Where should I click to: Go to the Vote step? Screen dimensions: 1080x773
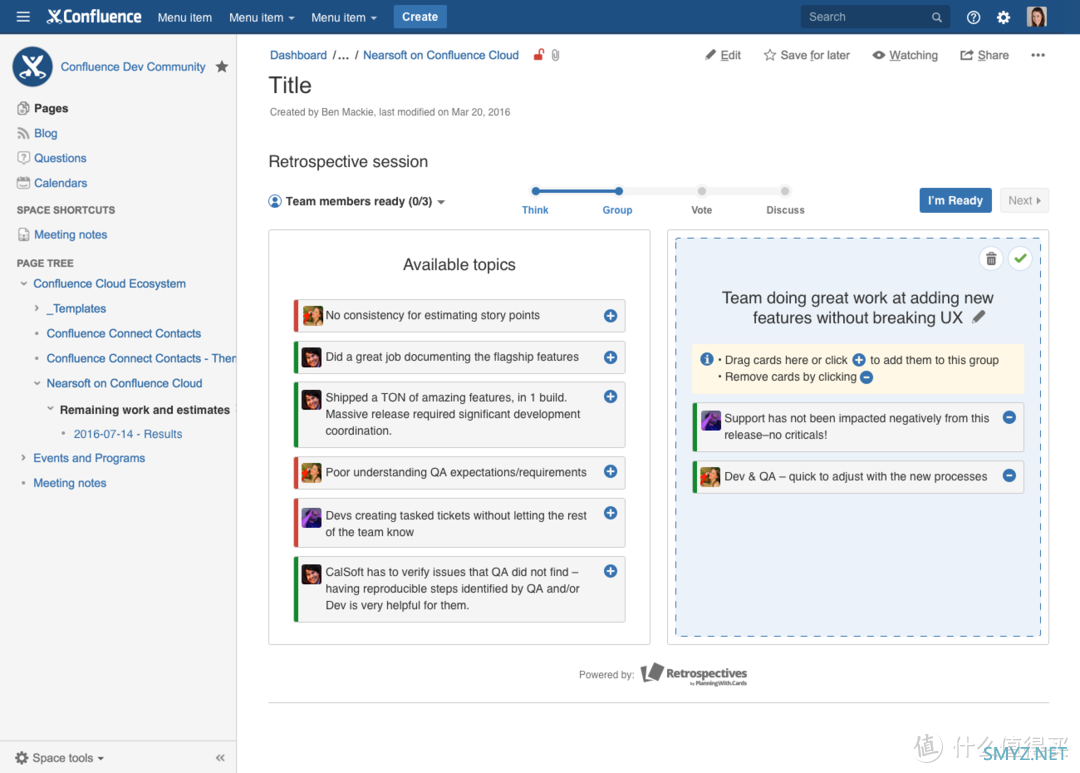pos(701,210)
